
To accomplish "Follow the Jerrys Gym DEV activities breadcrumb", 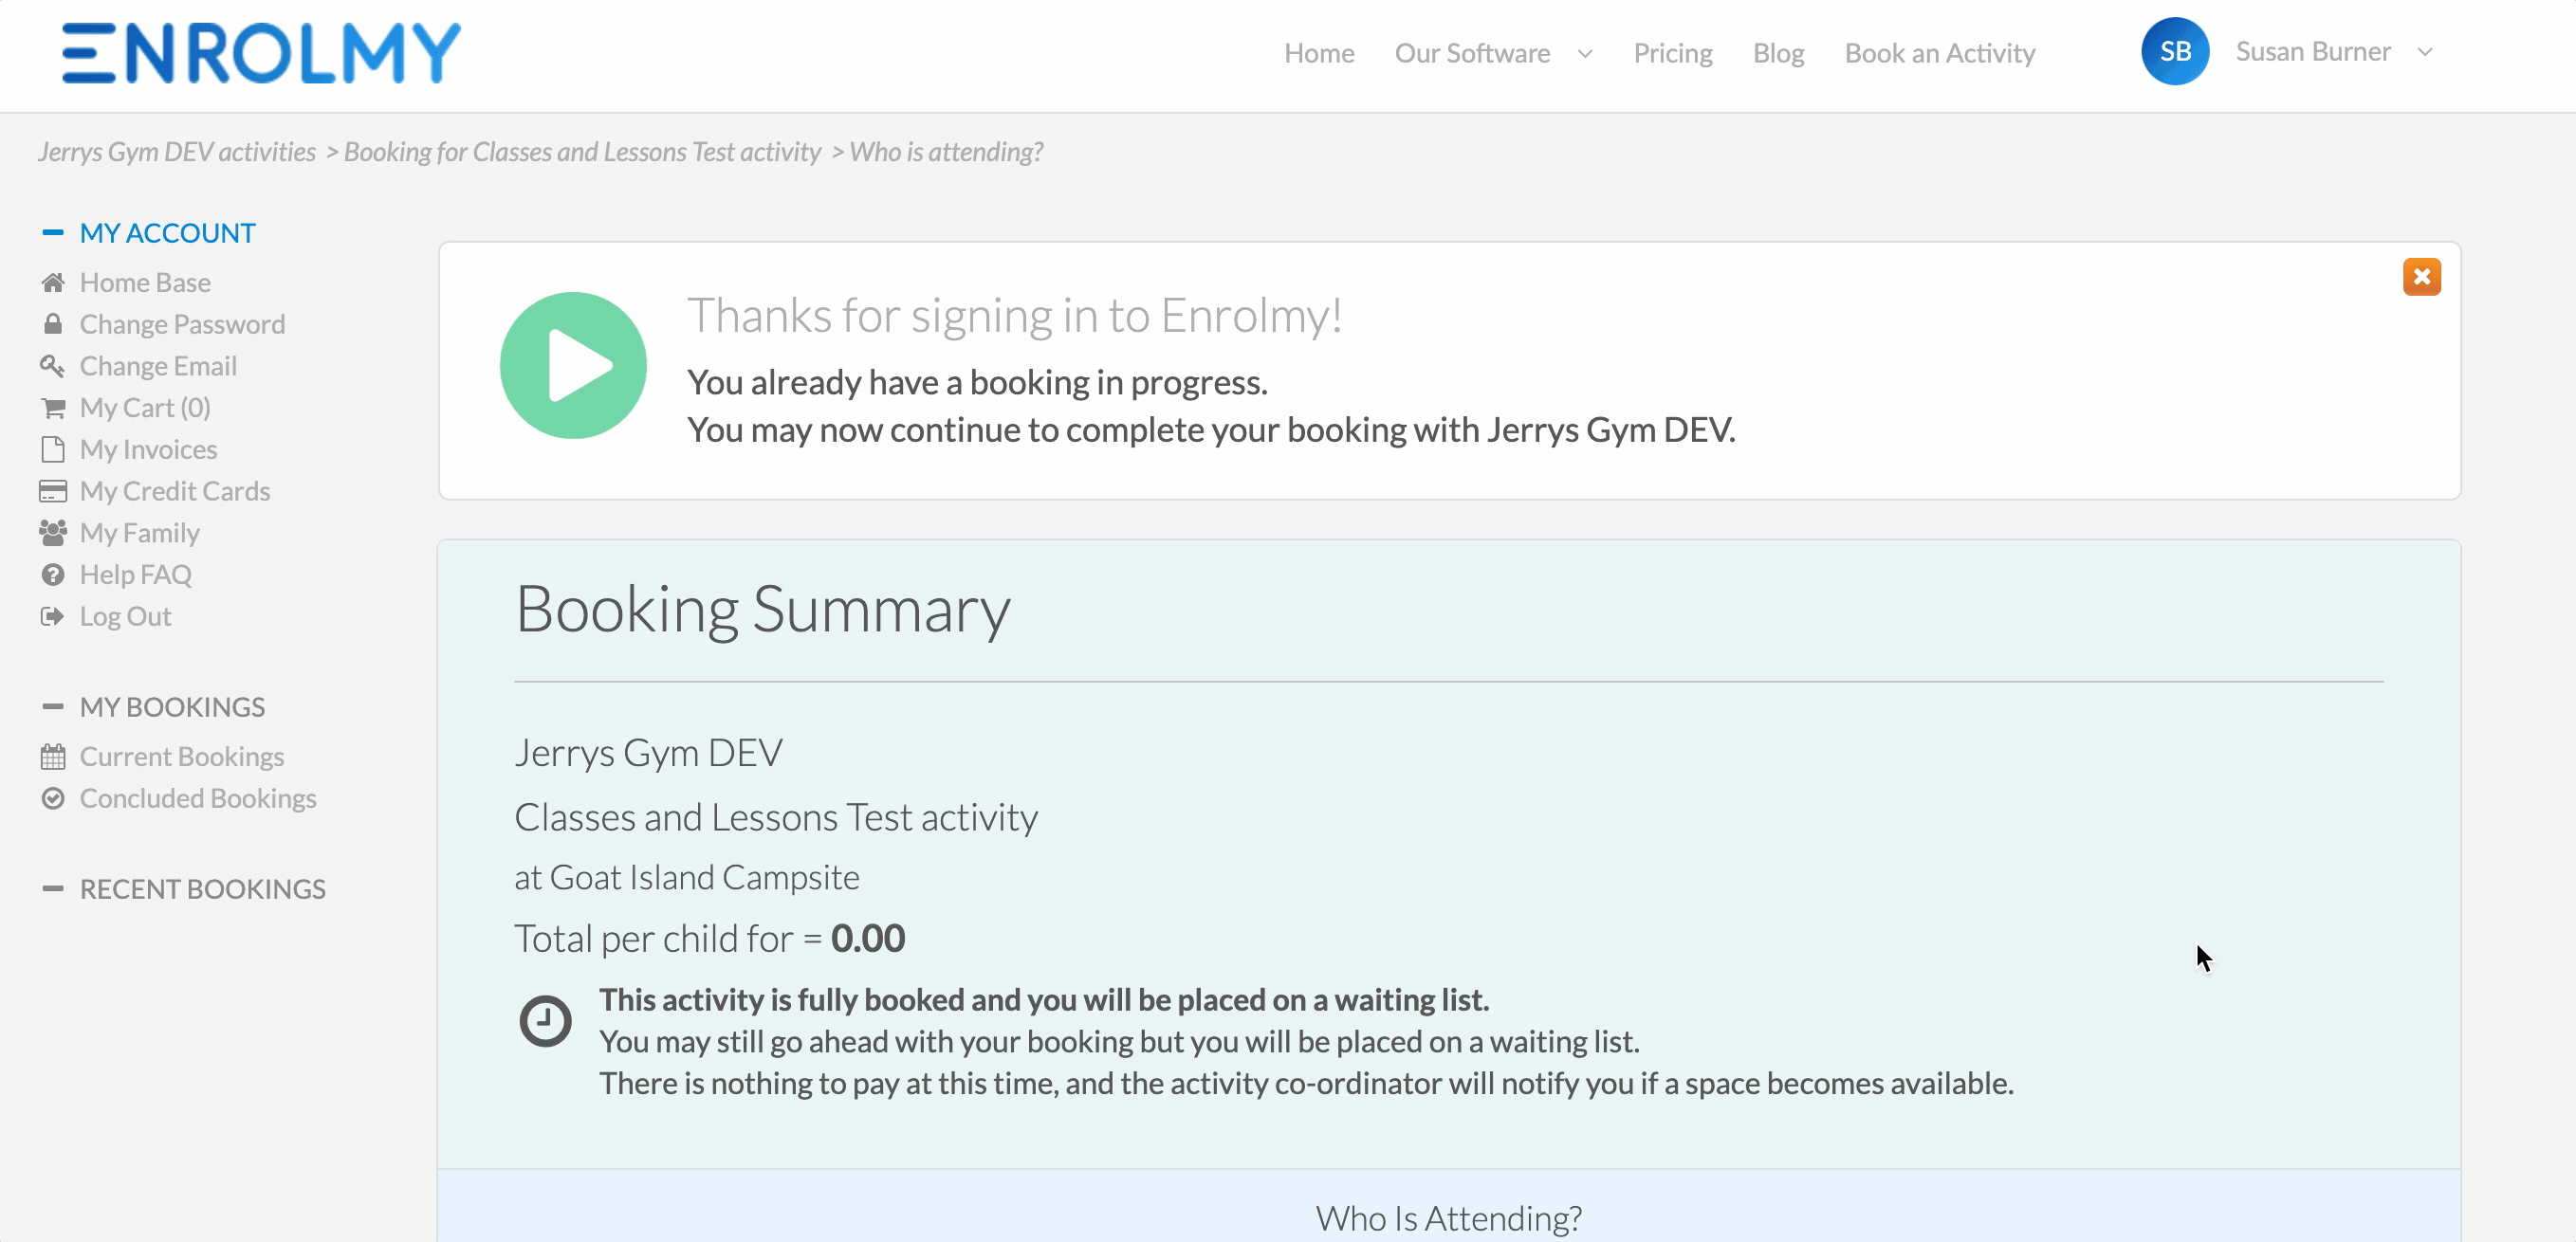I will click(177, 152).
